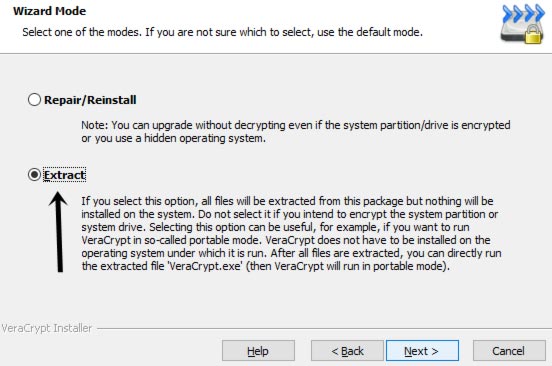Open the Help button
The image size is (552, 366).
coord(258,351)
